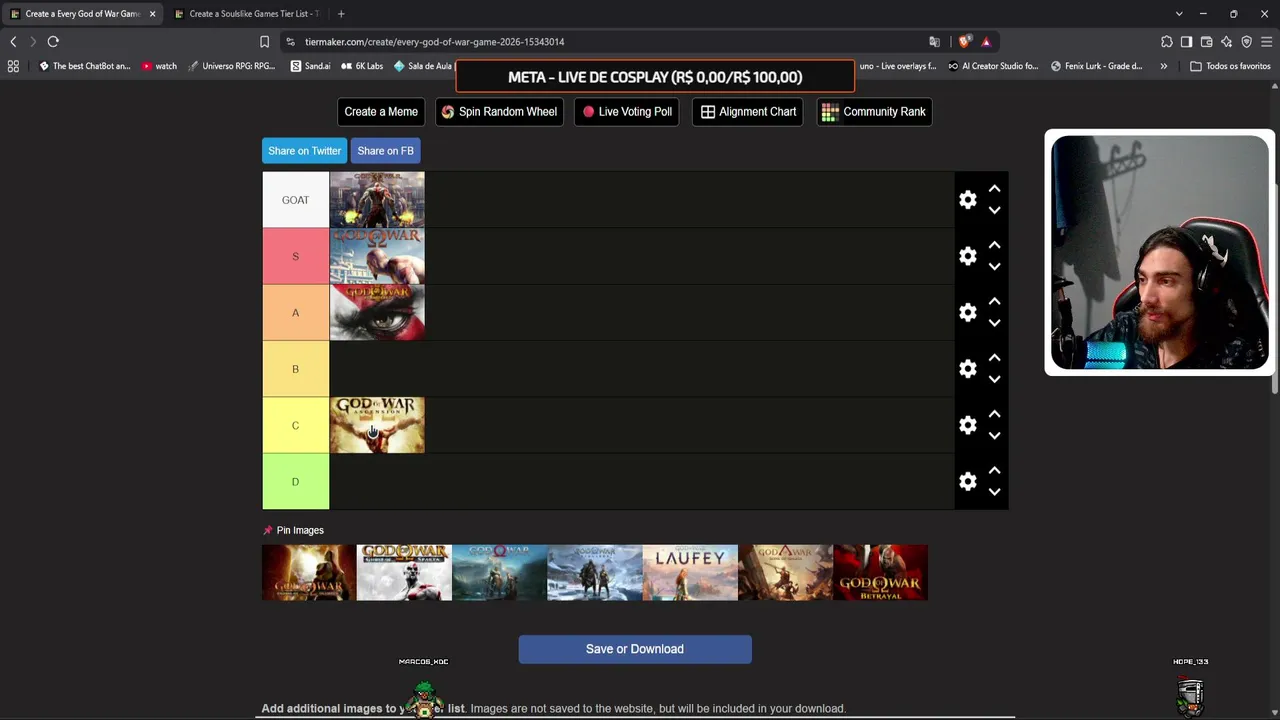Open the browser main hamburger menu
This screenshot has height=720, width=1280.
1266,42
